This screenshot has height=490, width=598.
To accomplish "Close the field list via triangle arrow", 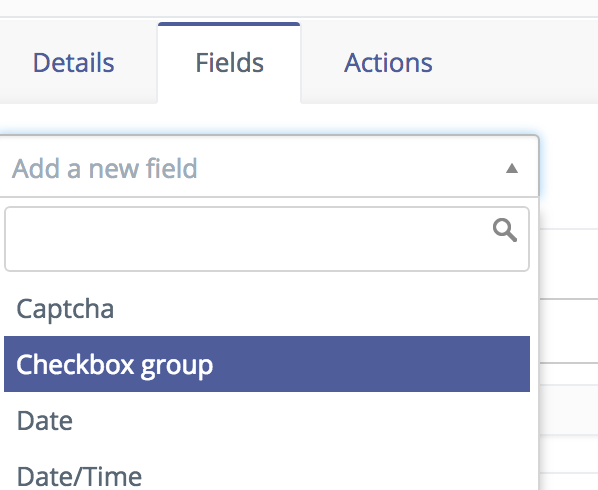I will pos(511,168).
